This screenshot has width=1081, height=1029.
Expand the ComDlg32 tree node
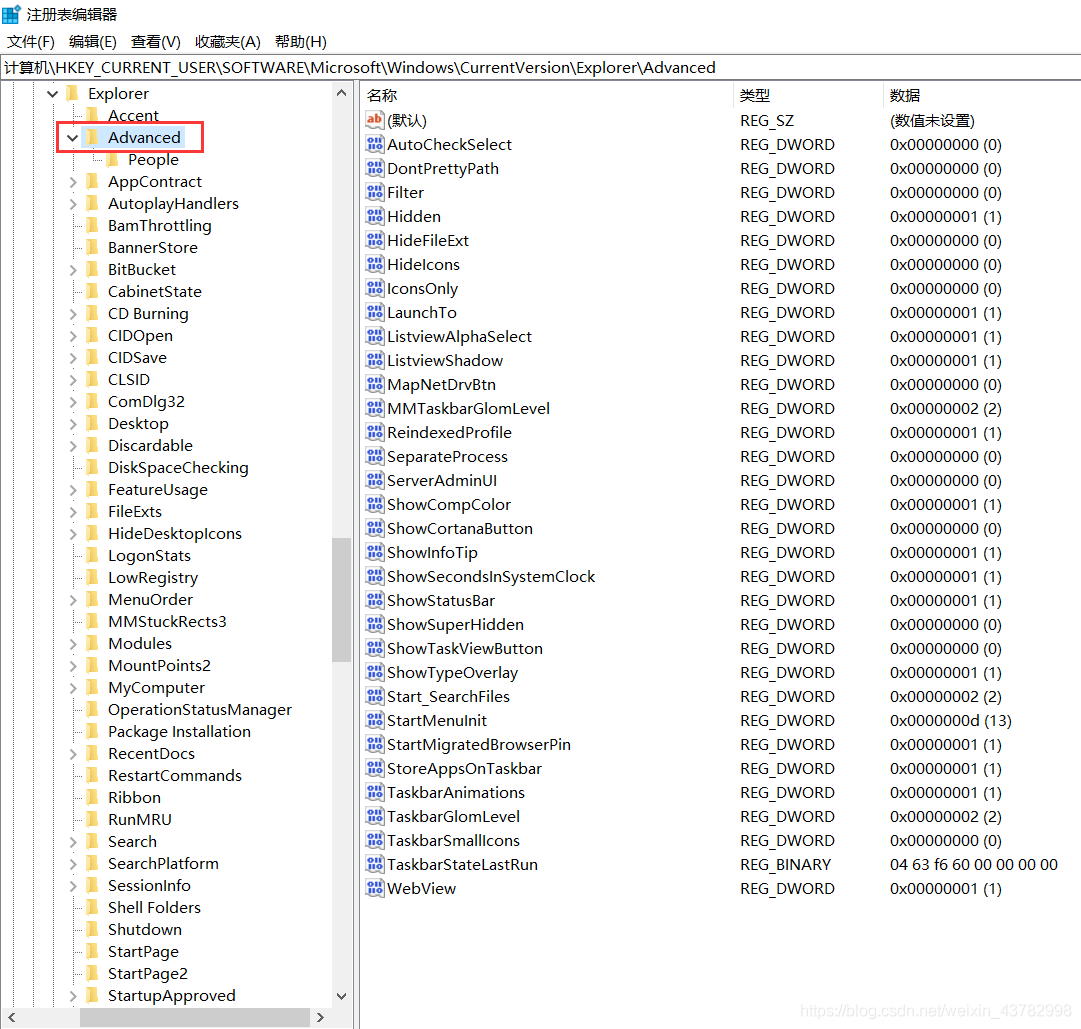[x=73, y=402]
